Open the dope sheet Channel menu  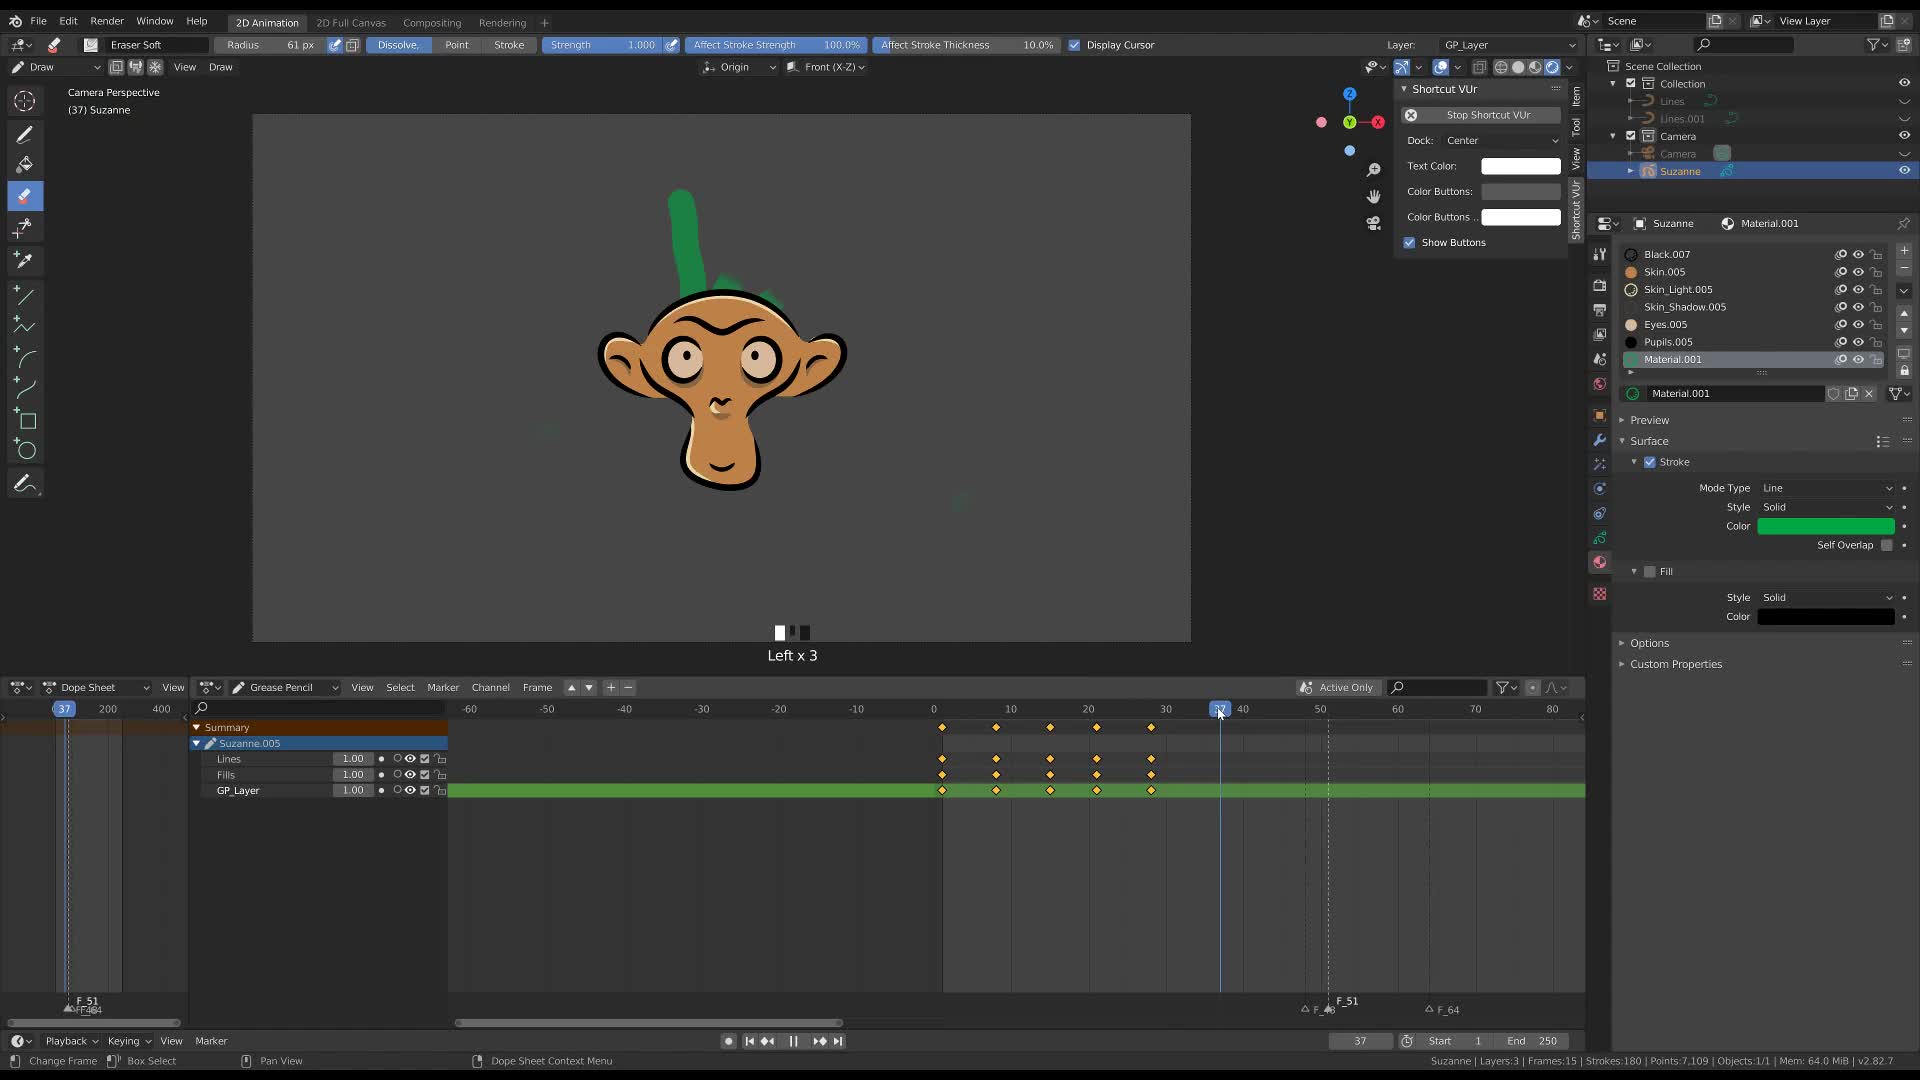click(490, 688)
